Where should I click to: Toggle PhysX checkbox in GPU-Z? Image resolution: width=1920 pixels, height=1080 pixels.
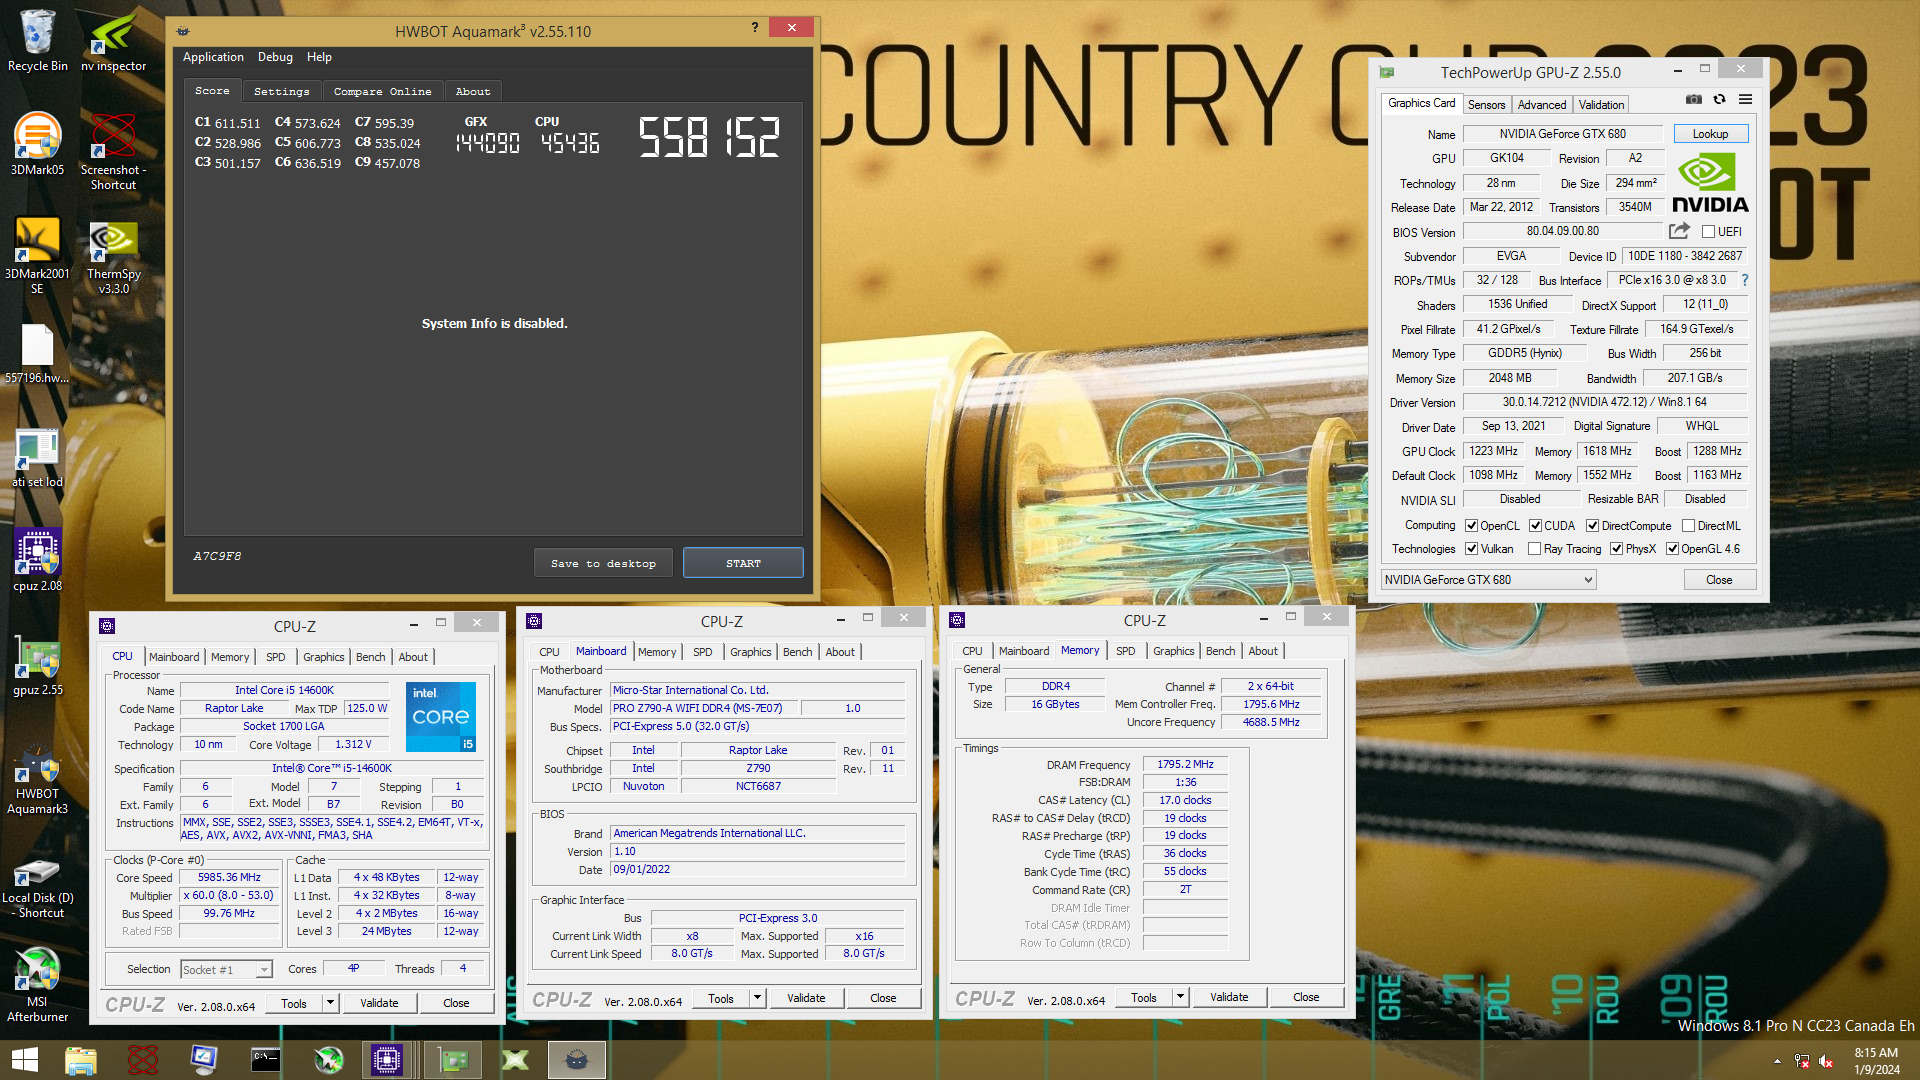coord(1616,549)
